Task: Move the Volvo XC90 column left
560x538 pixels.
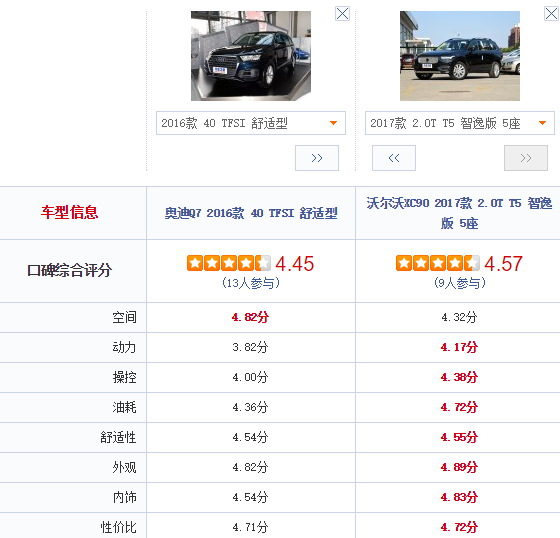Action: [x=394, y=158]
